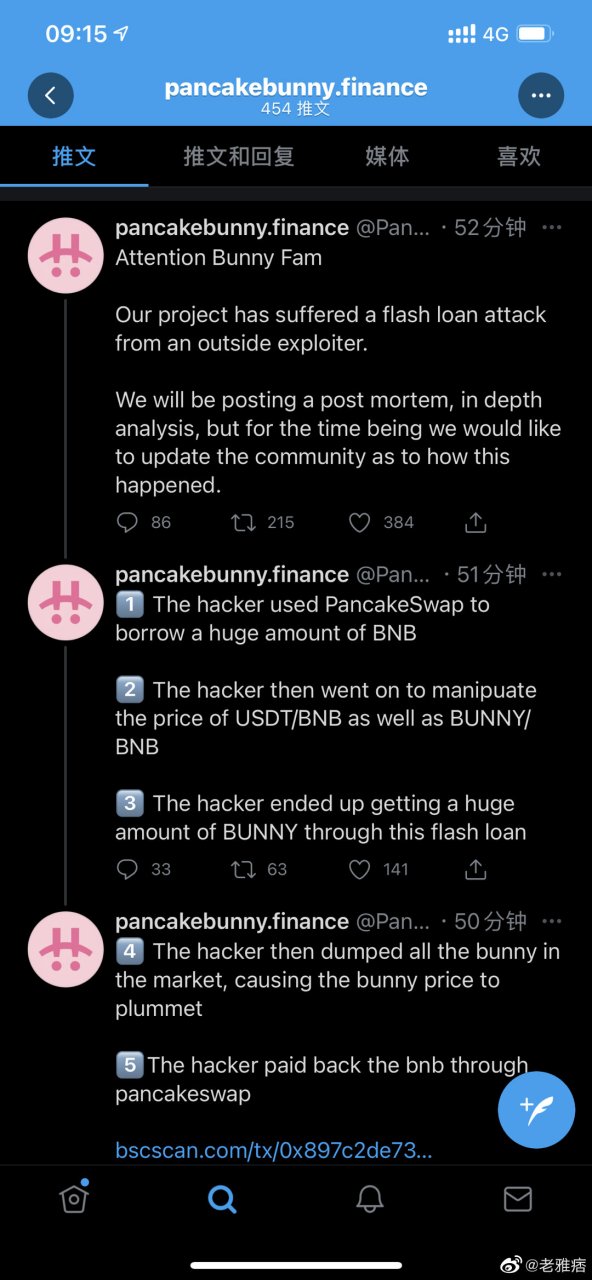Reply to the flash loan attack tweet
592x1280 pixels.
click(124, 522)
